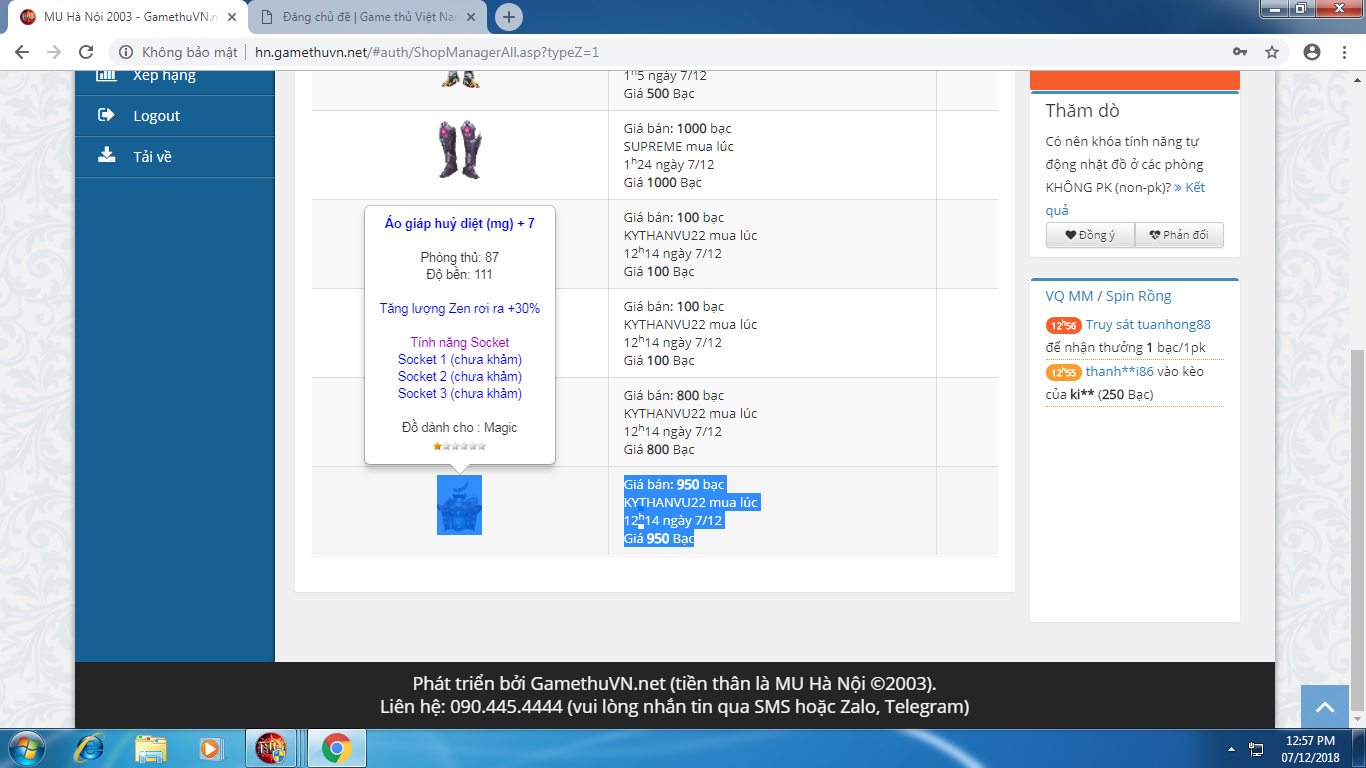
Task: Open the Windows Start menu
Action: (26, 748)
